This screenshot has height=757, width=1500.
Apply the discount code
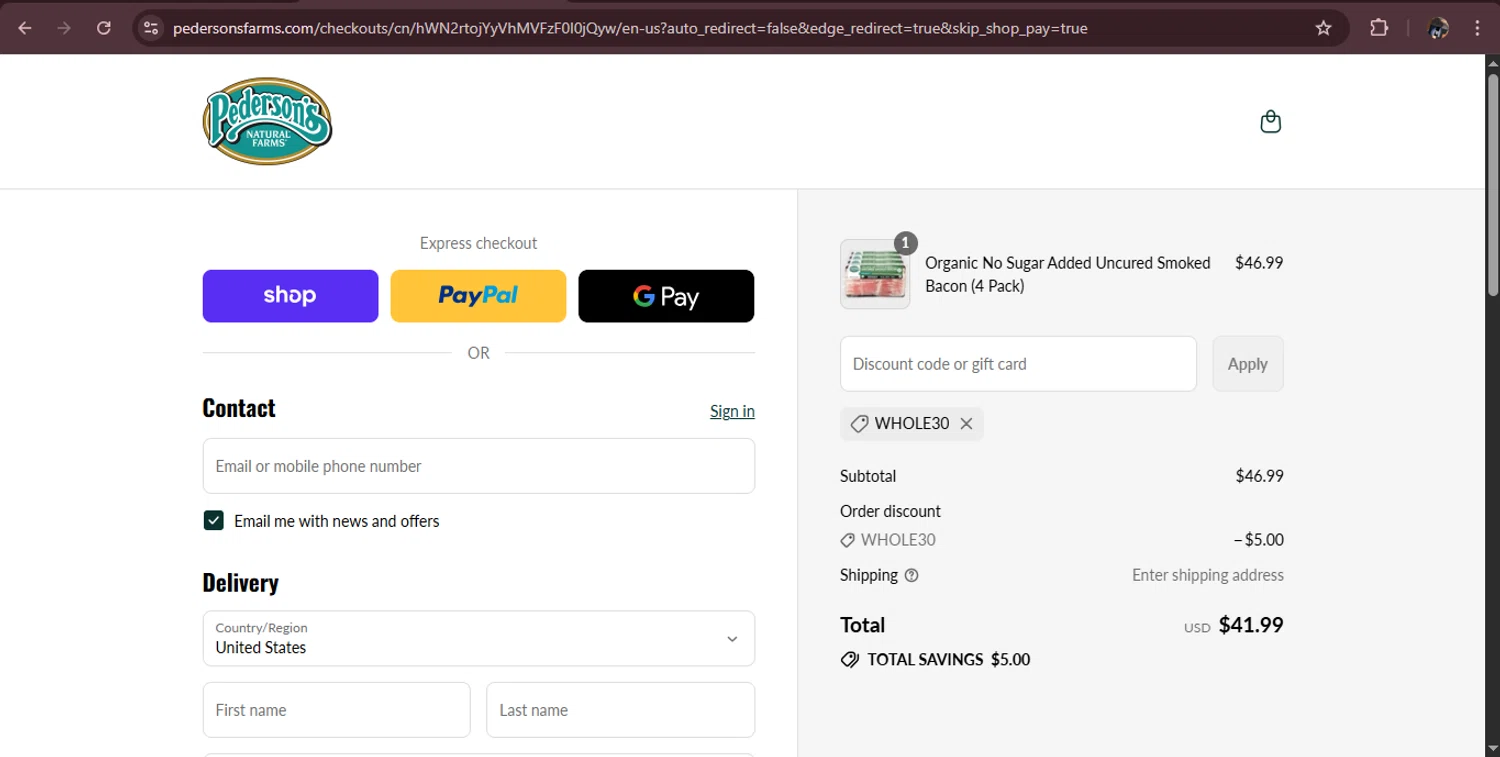(1248, 364)
